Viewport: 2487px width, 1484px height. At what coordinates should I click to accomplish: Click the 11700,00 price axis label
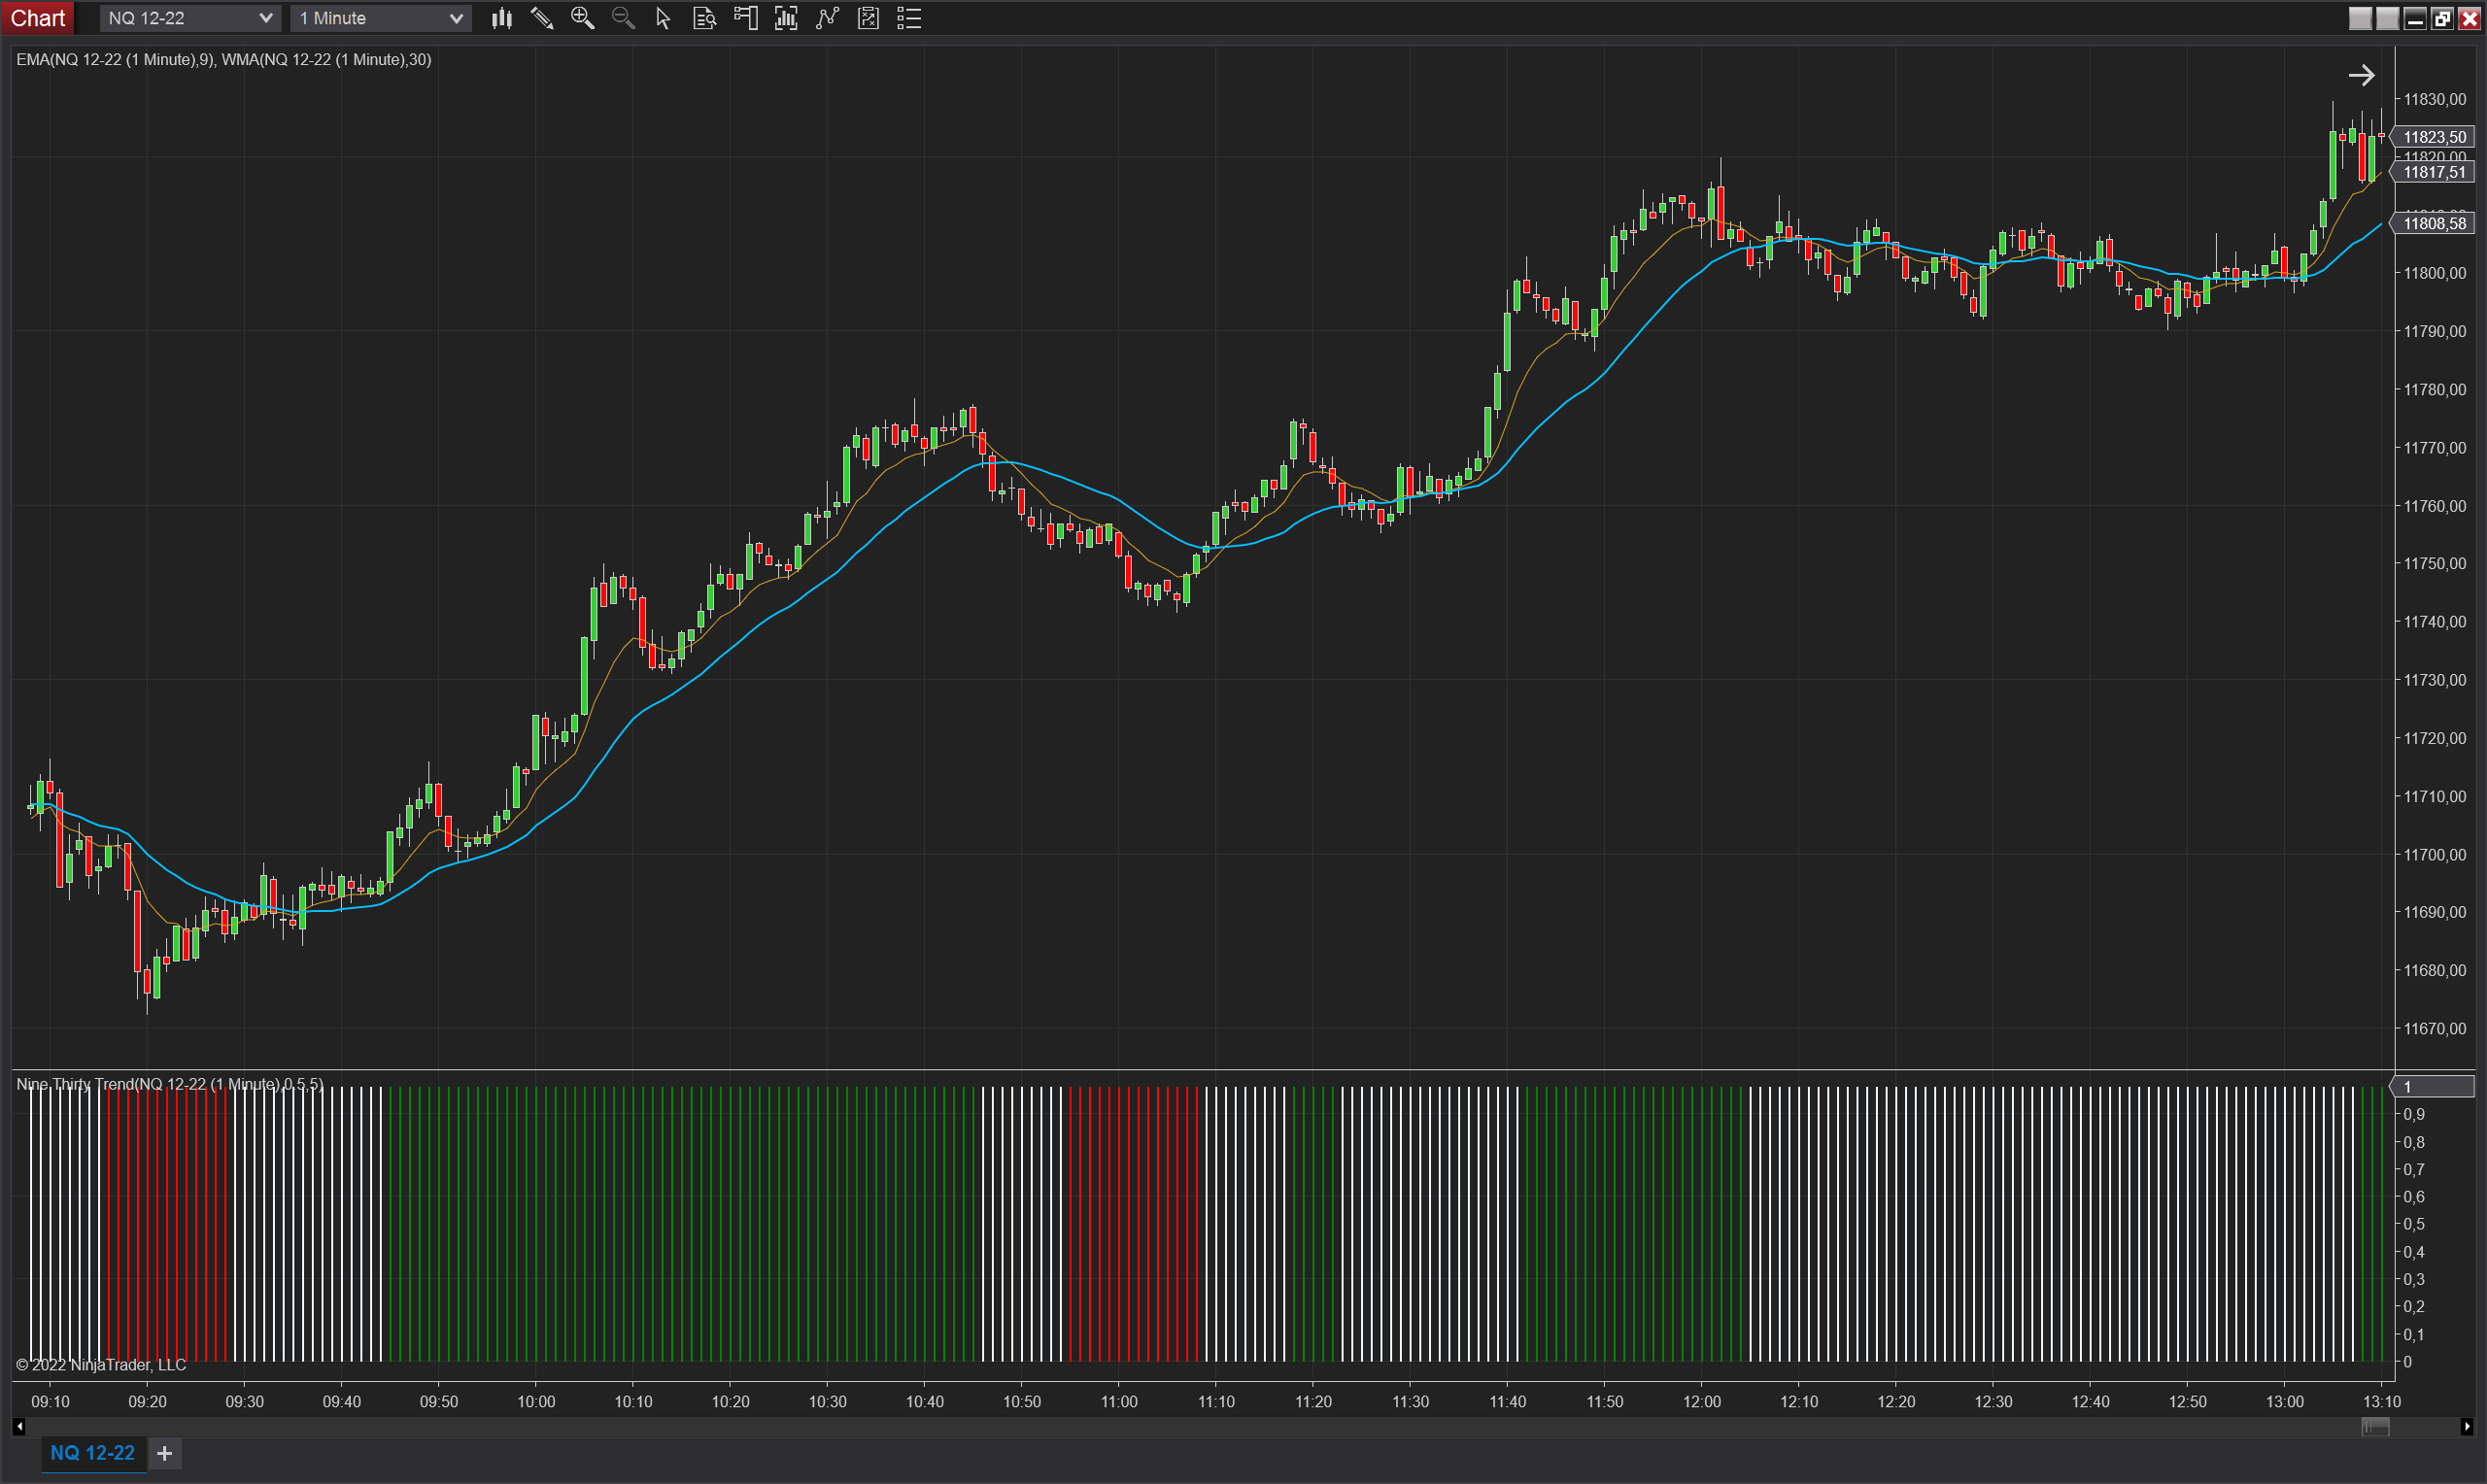click(x=2434, y=855)
